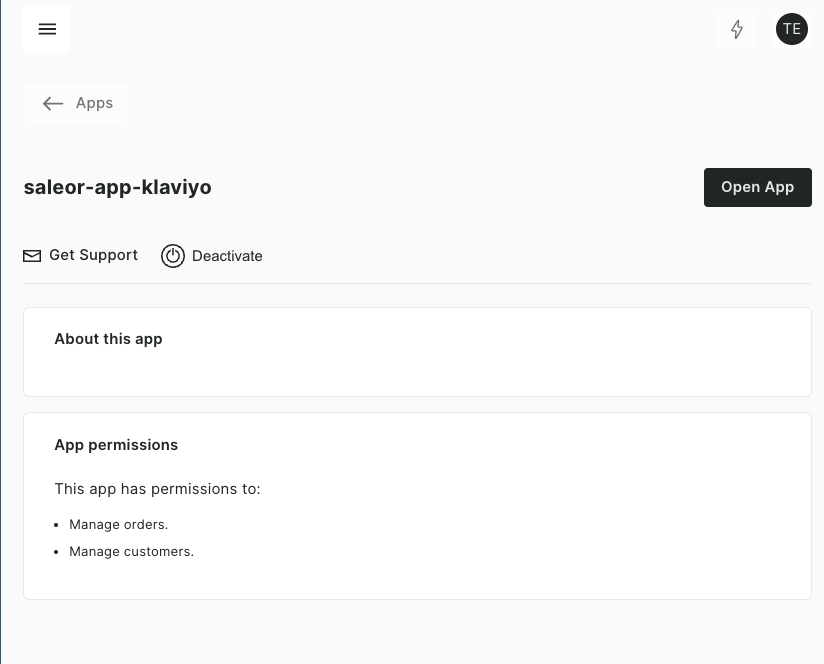Expand the App permissions card
824x664 pixels.
(x=116, y=445)
